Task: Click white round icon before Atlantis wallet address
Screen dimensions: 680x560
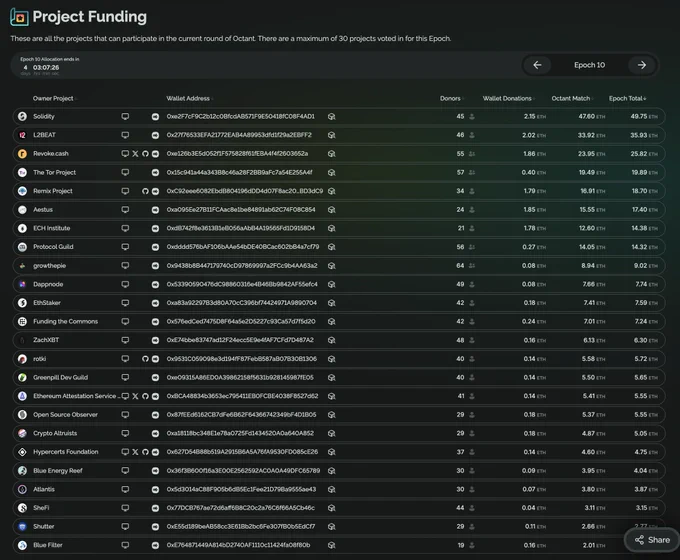Action: point(155,489)
